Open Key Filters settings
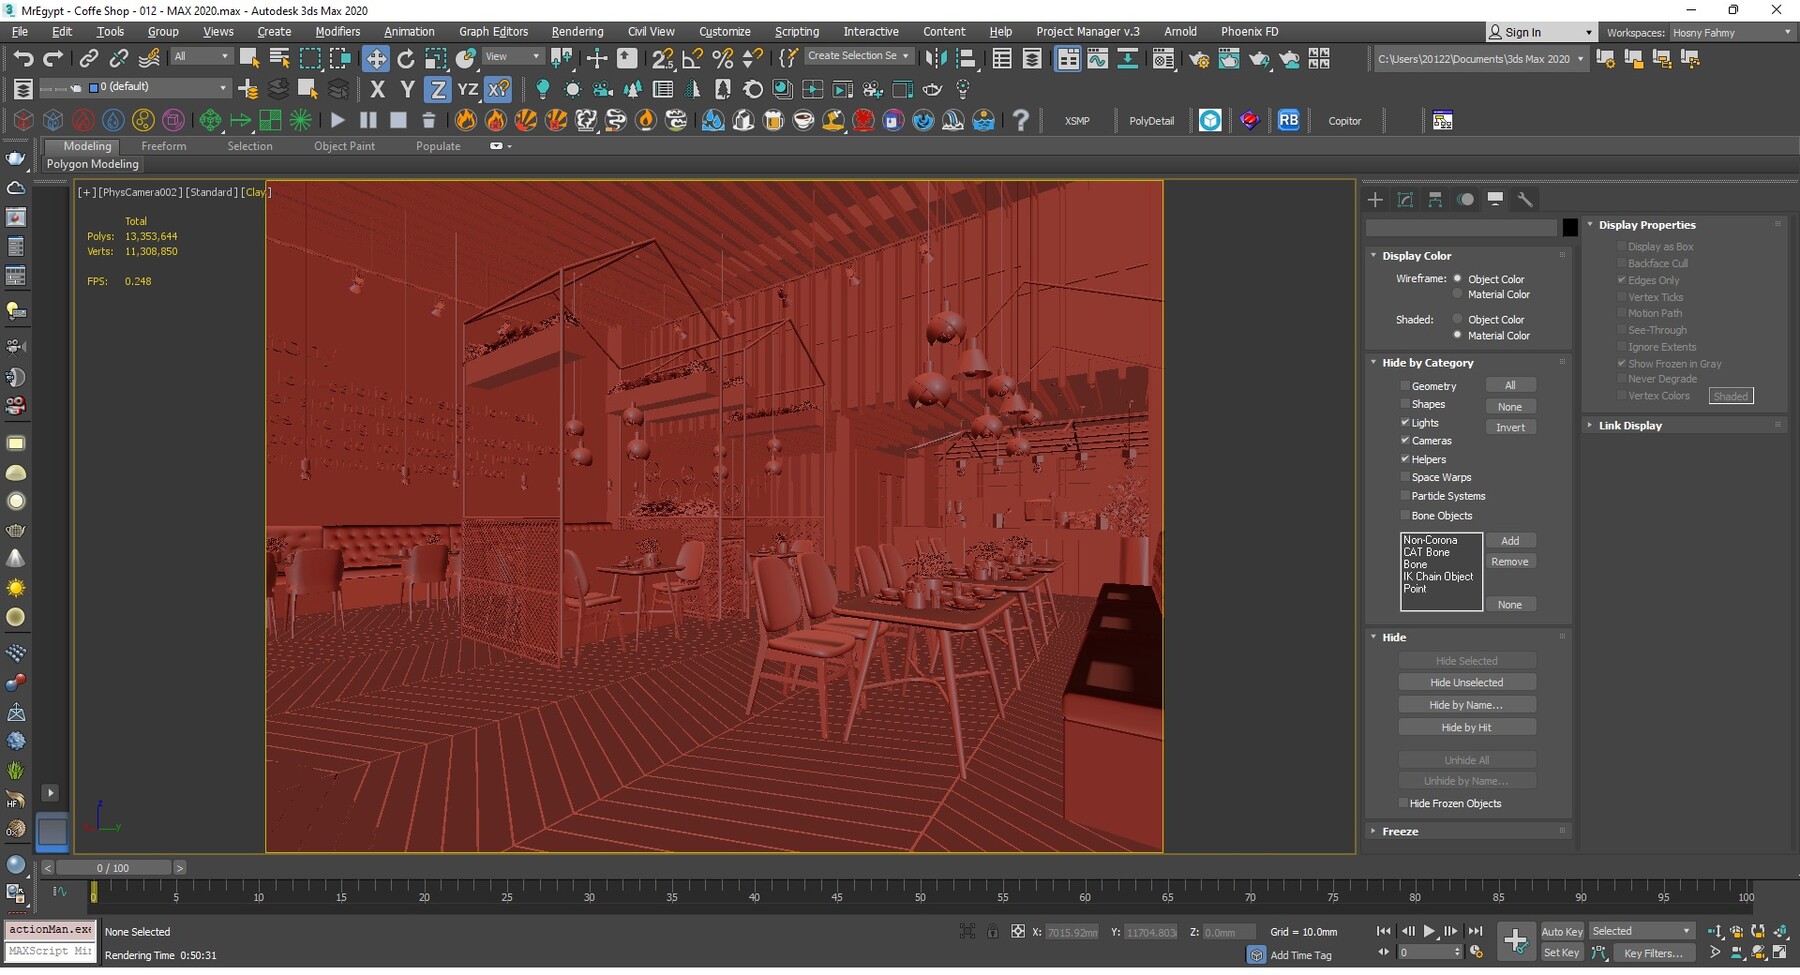 (1652, 953)
